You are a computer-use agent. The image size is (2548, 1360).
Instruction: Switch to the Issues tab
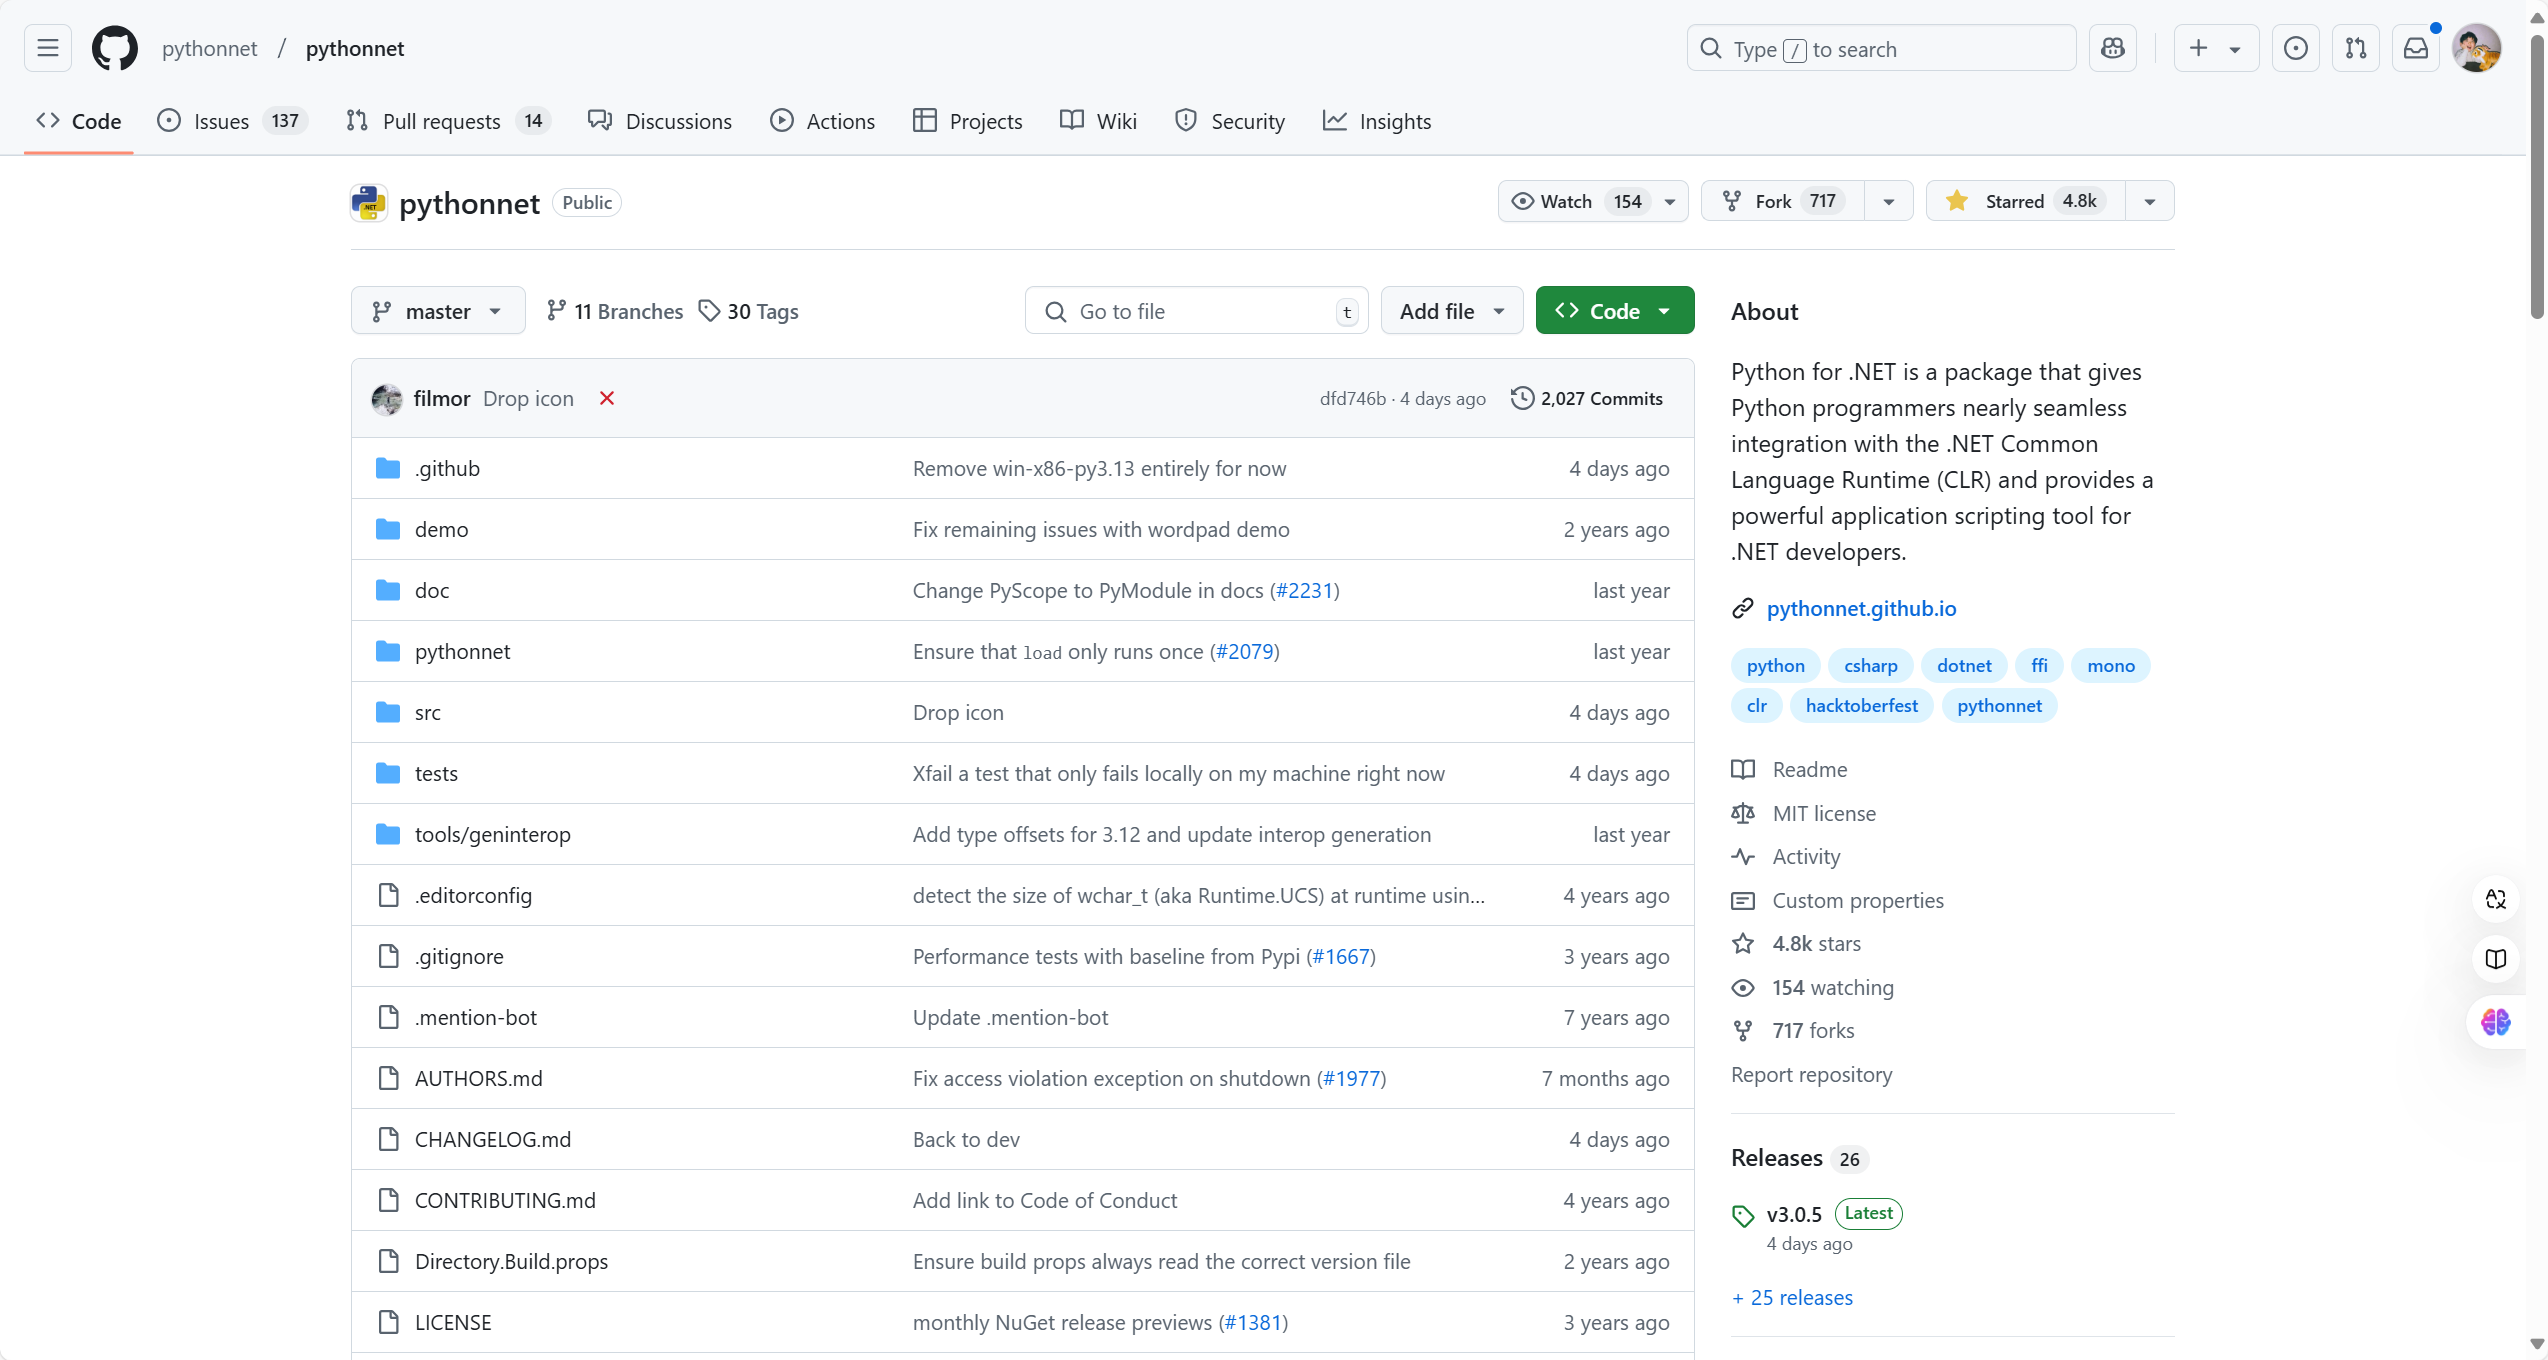[221, 121]
